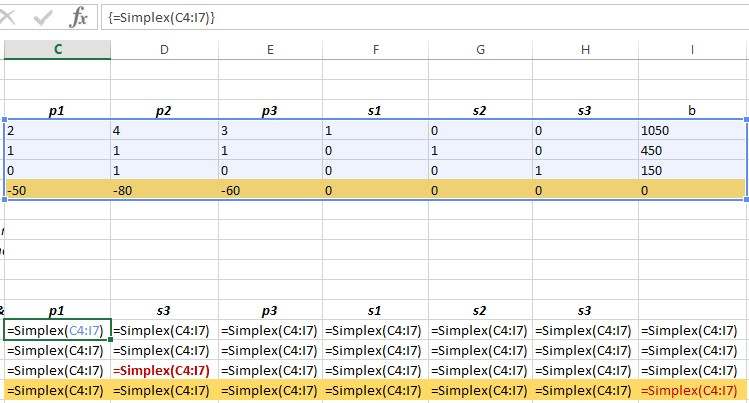Click the cell containing -60

tap(270, 190)
